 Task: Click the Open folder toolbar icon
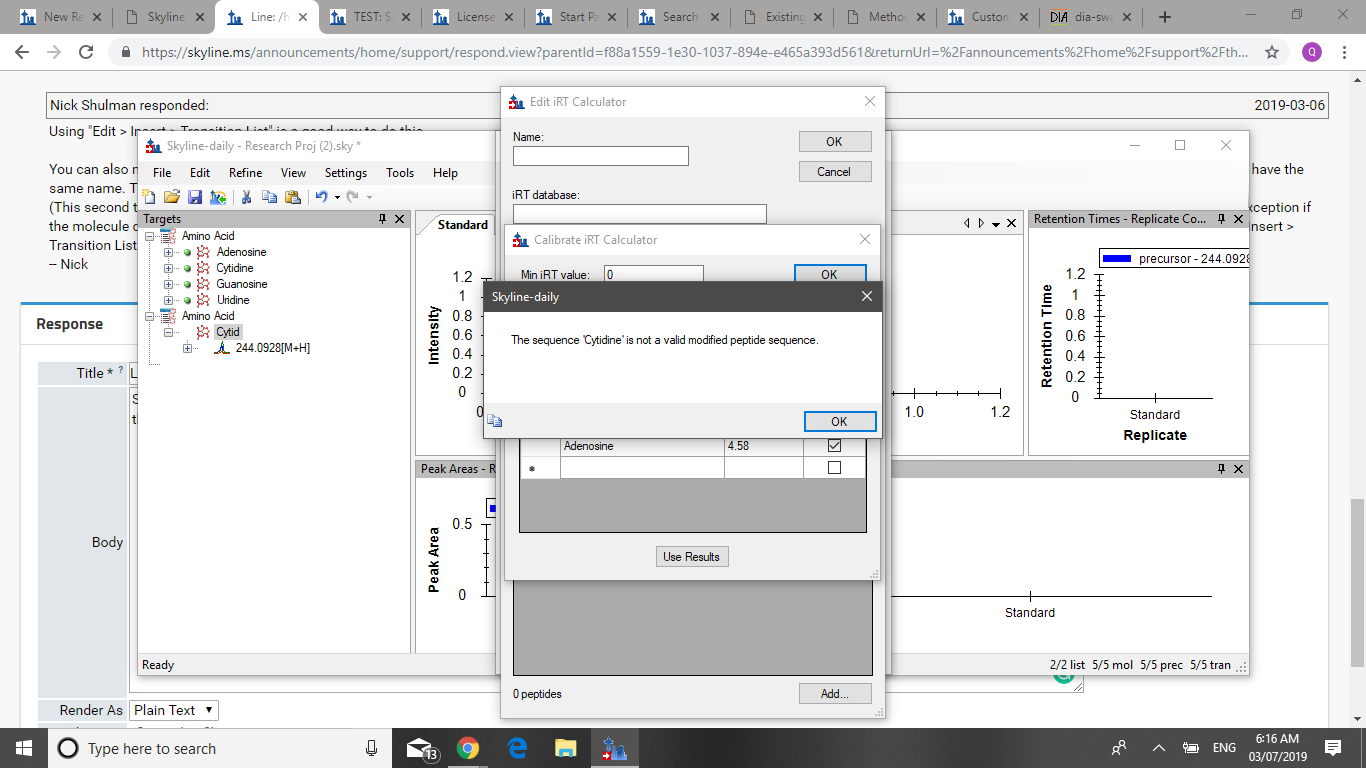[171, 197]
